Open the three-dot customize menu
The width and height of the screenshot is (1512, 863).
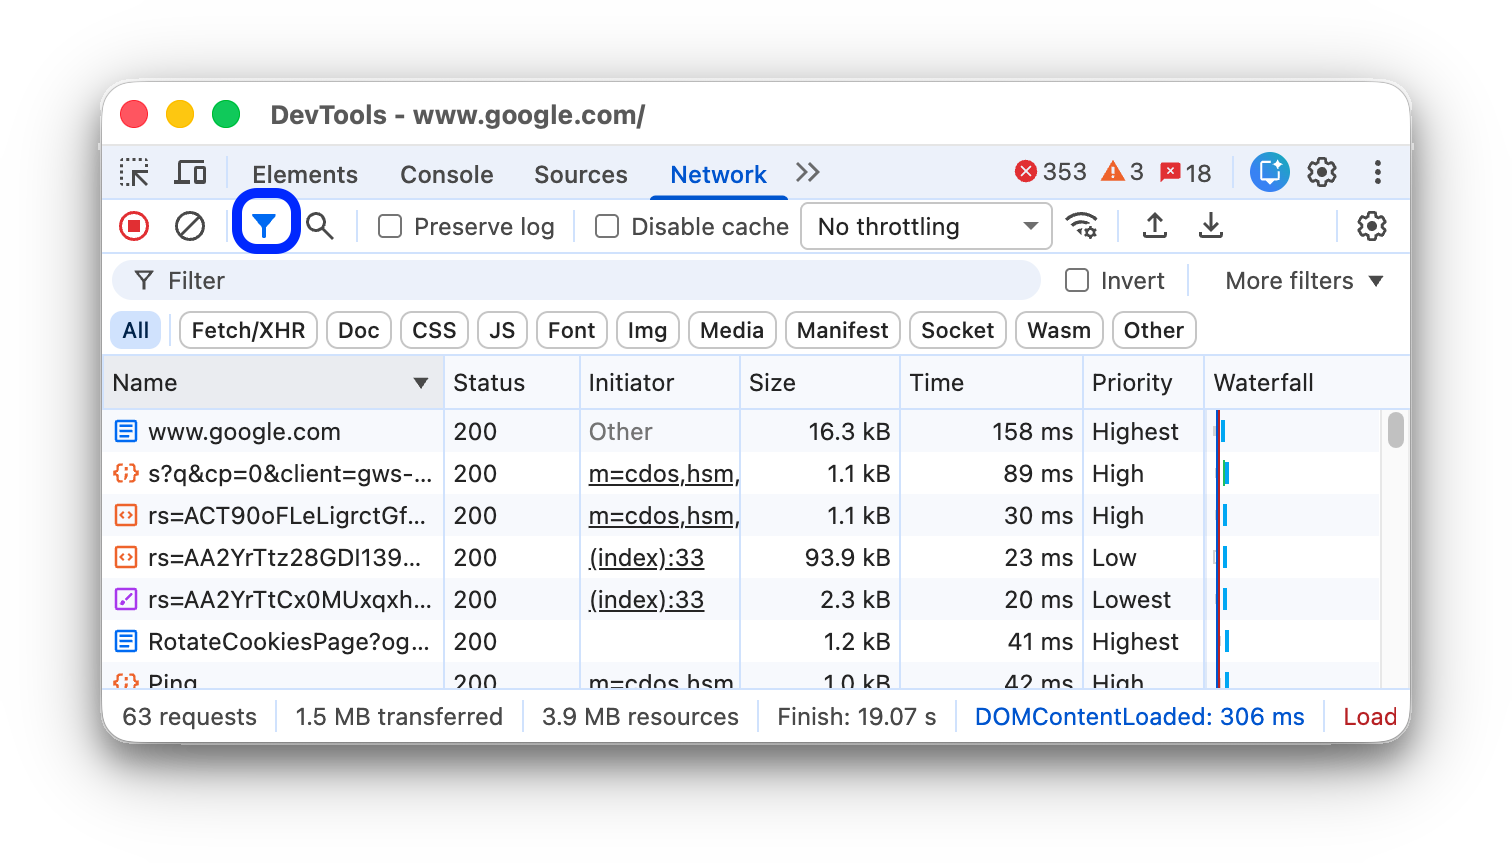[1378, 173]
